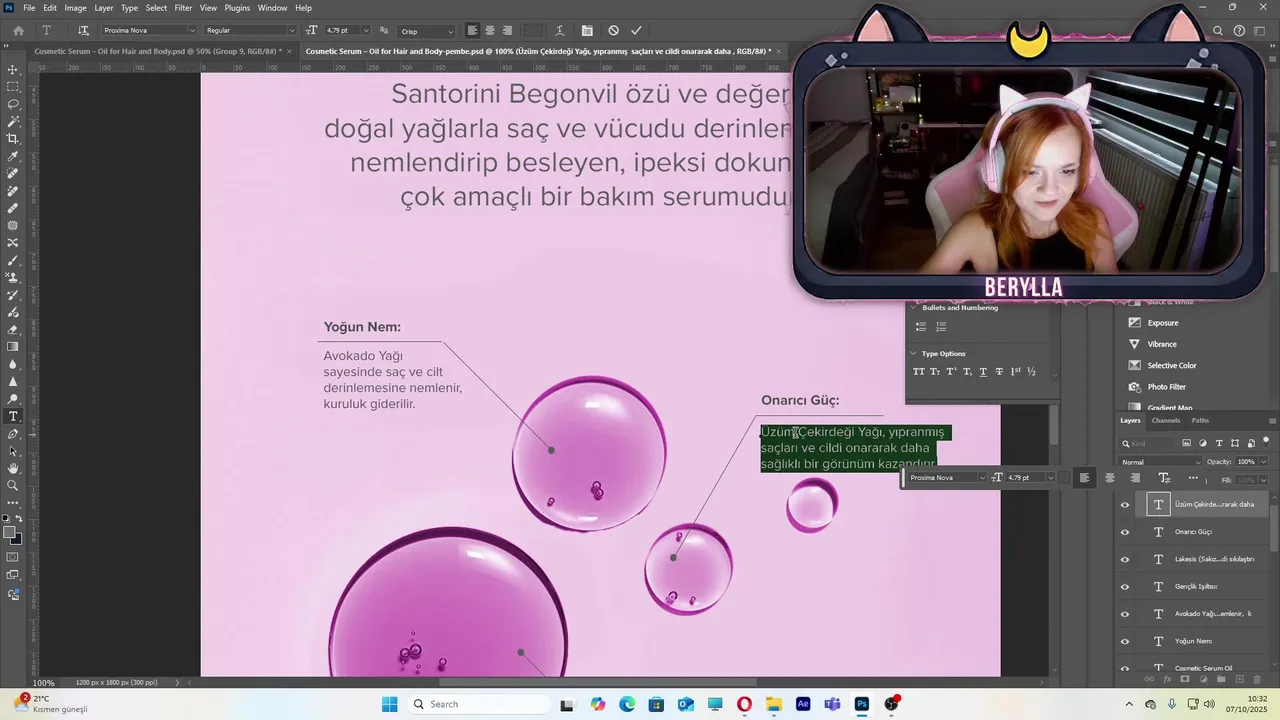This screenshot has width=1280, height=720.
Task: Hide the Yoğun Nem: layer
Action: 1125,641
